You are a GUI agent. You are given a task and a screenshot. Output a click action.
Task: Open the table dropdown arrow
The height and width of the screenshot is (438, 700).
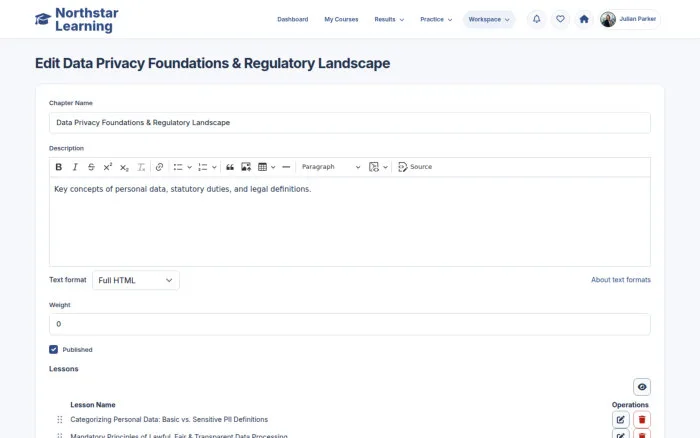coord(273,167)
